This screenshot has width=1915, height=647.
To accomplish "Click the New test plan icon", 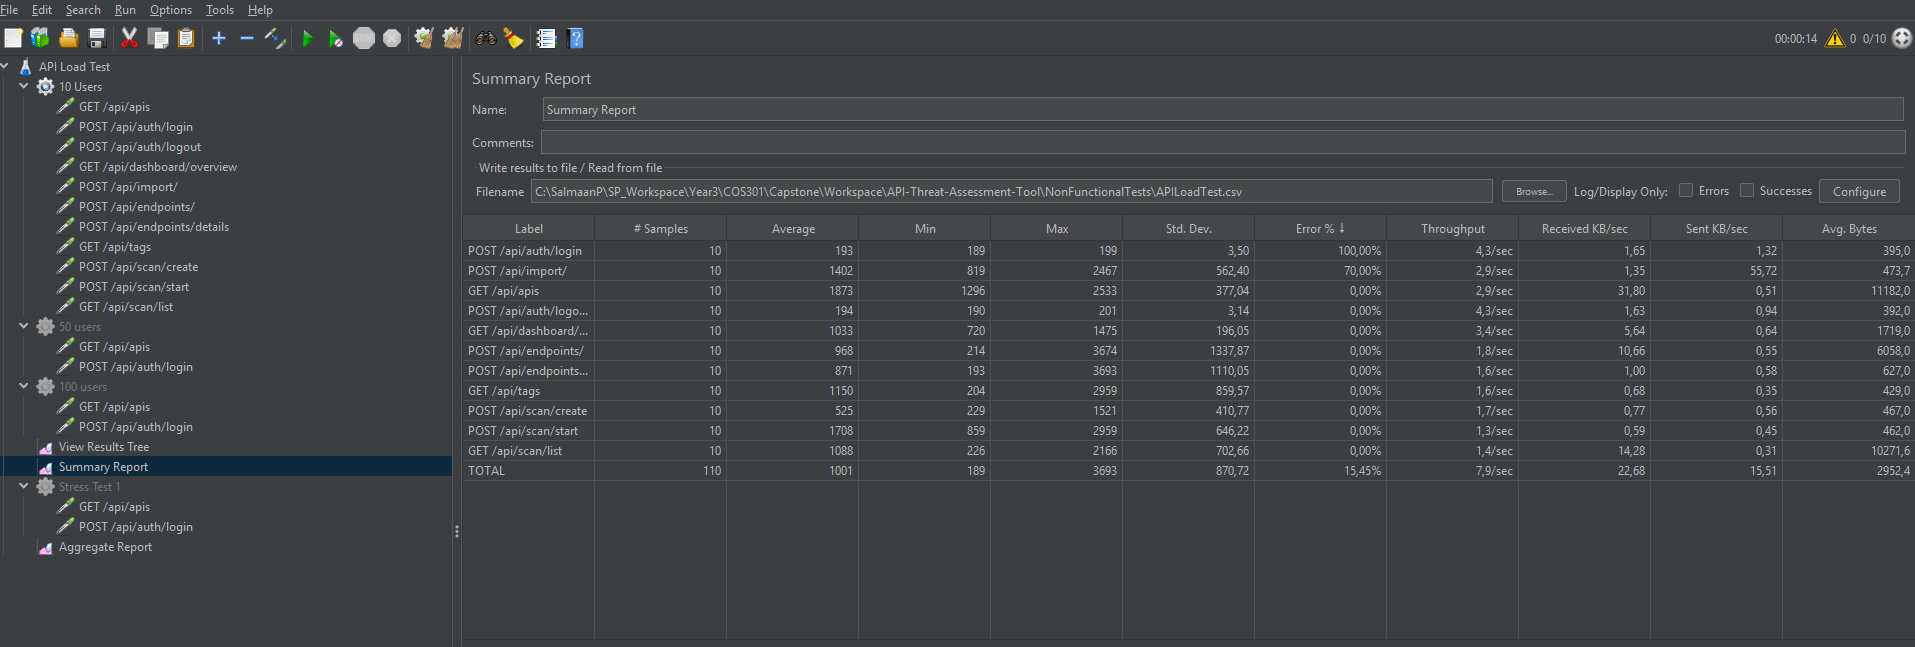I will tap(13, 38).
